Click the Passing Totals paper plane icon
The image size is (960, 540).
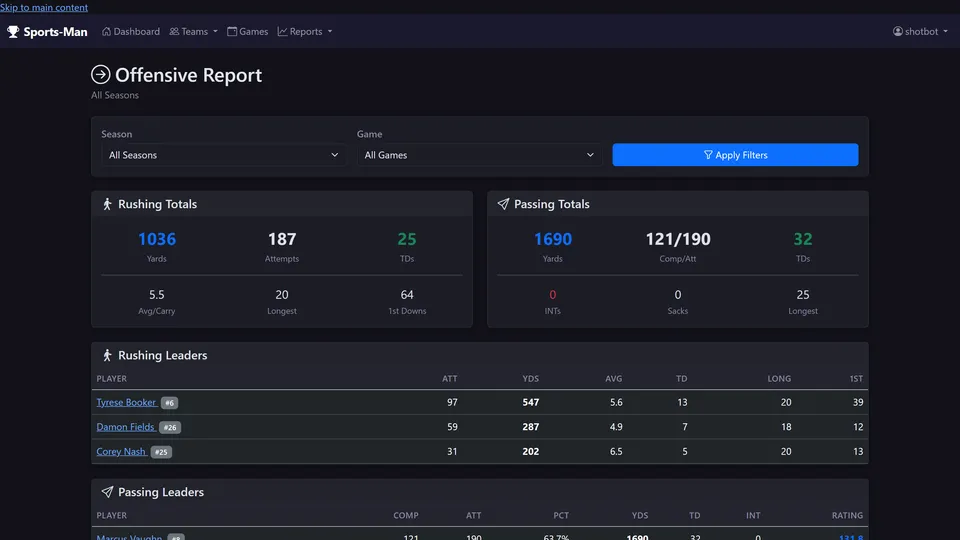[x=503, y=204]
